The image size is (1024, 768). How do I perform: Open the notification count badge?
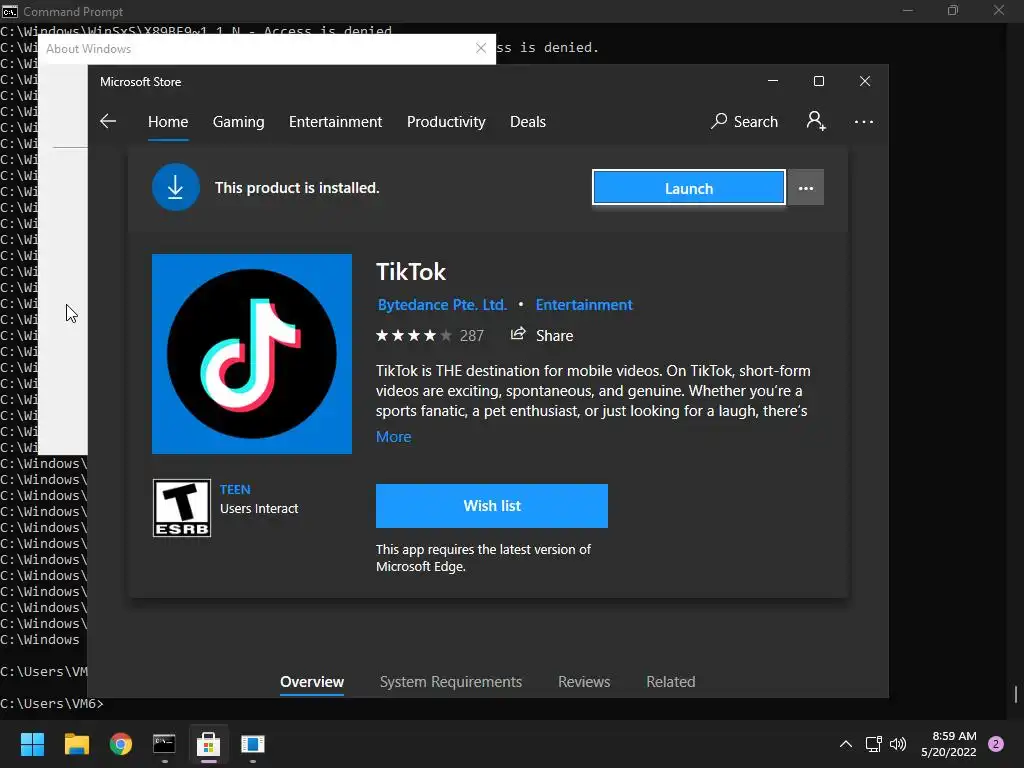tap(996, 744)
